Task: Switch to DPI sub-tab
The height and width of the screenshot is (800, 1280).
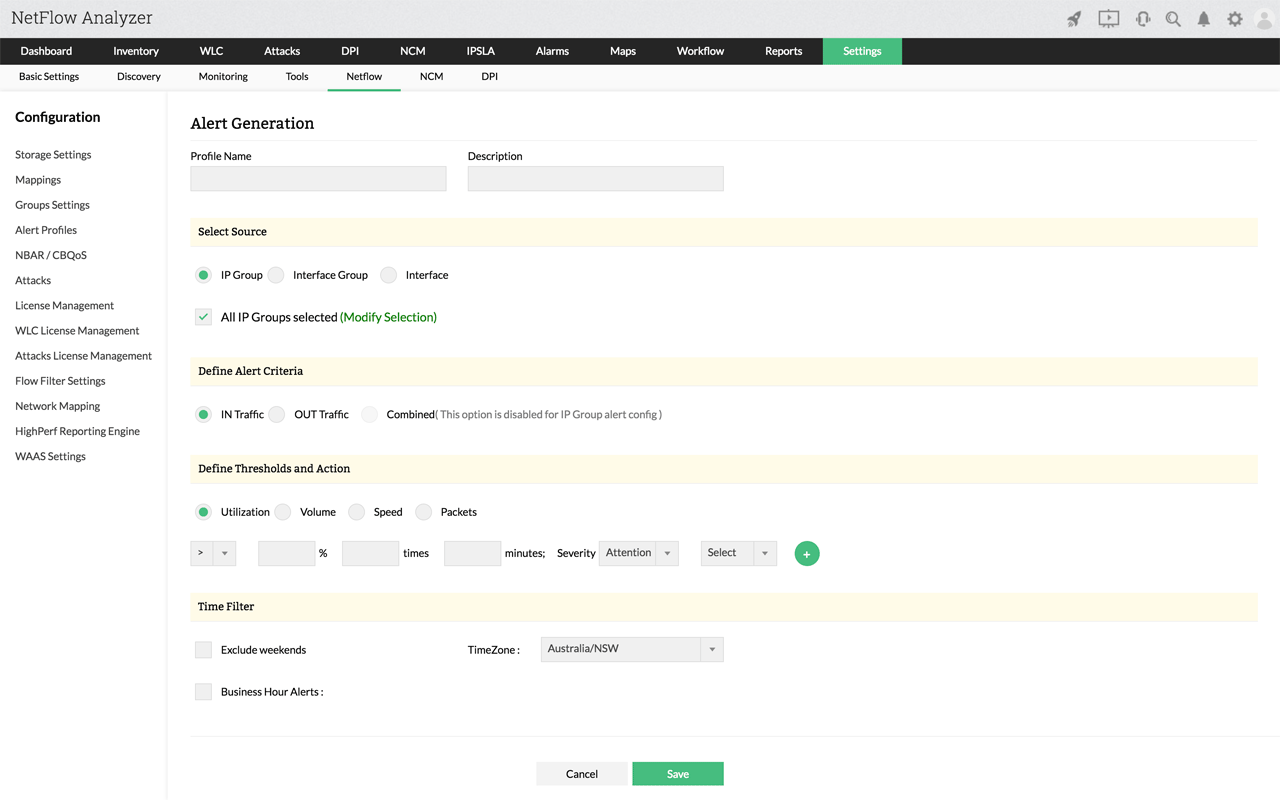Action: click(489, 77)
